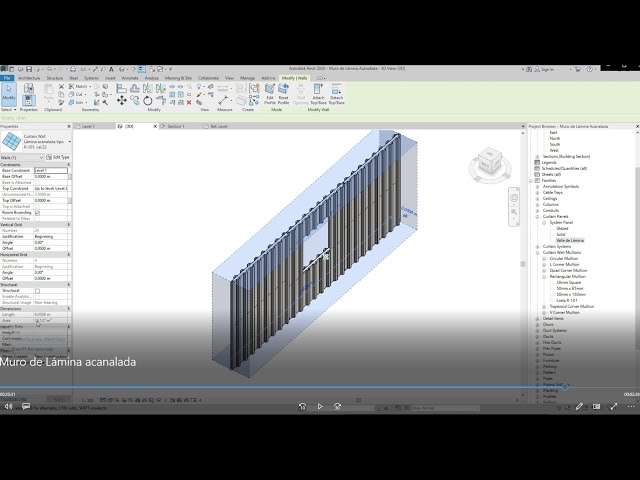Click the Move tool icon
Viewport: 640px width, 480px height.
coord(121,100)
